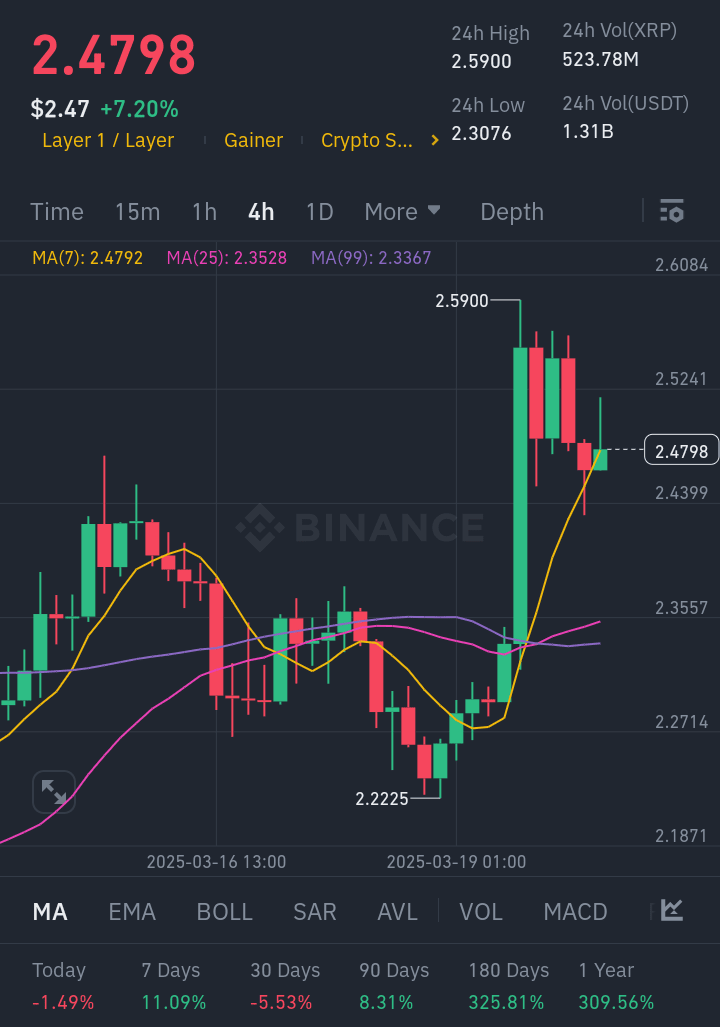Switch to the 1D interval tab
This screenshot has width=720, height=1027.
coord(319,212)
